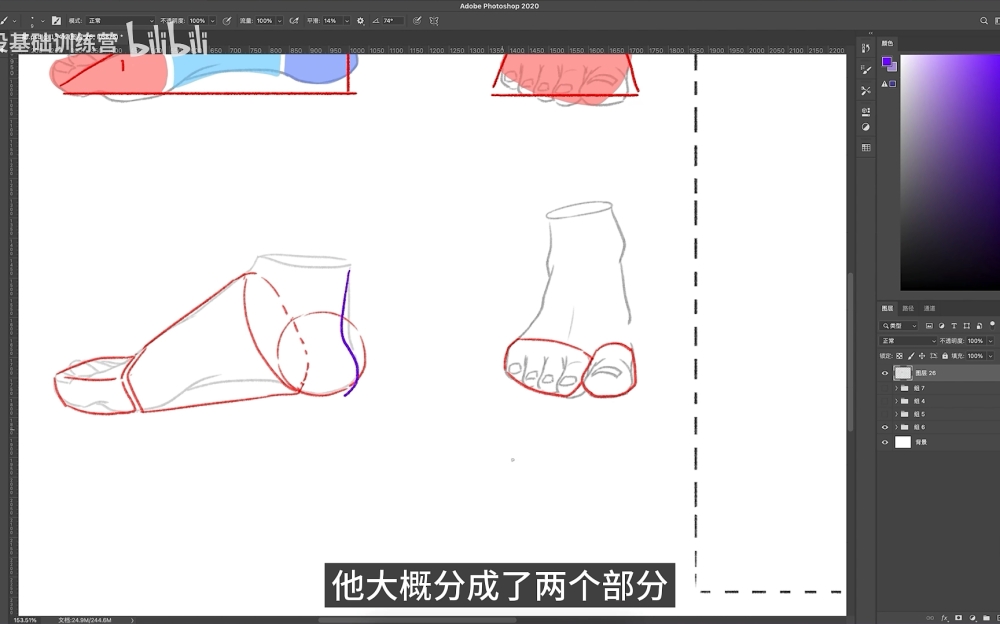Screen dimensions: 1000x624
Task: Open the smoothing 平滑 dropdown arrow
Action: 347,21
